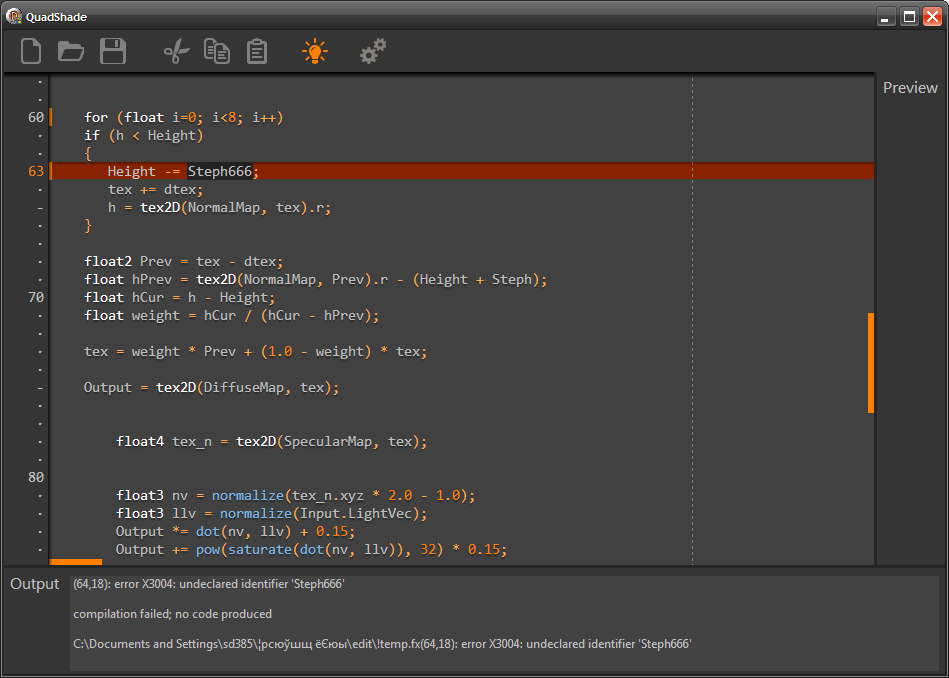Click the QuadShade app icon in title bar
Viewport: 949px width, 678px height.
[13, 16]
